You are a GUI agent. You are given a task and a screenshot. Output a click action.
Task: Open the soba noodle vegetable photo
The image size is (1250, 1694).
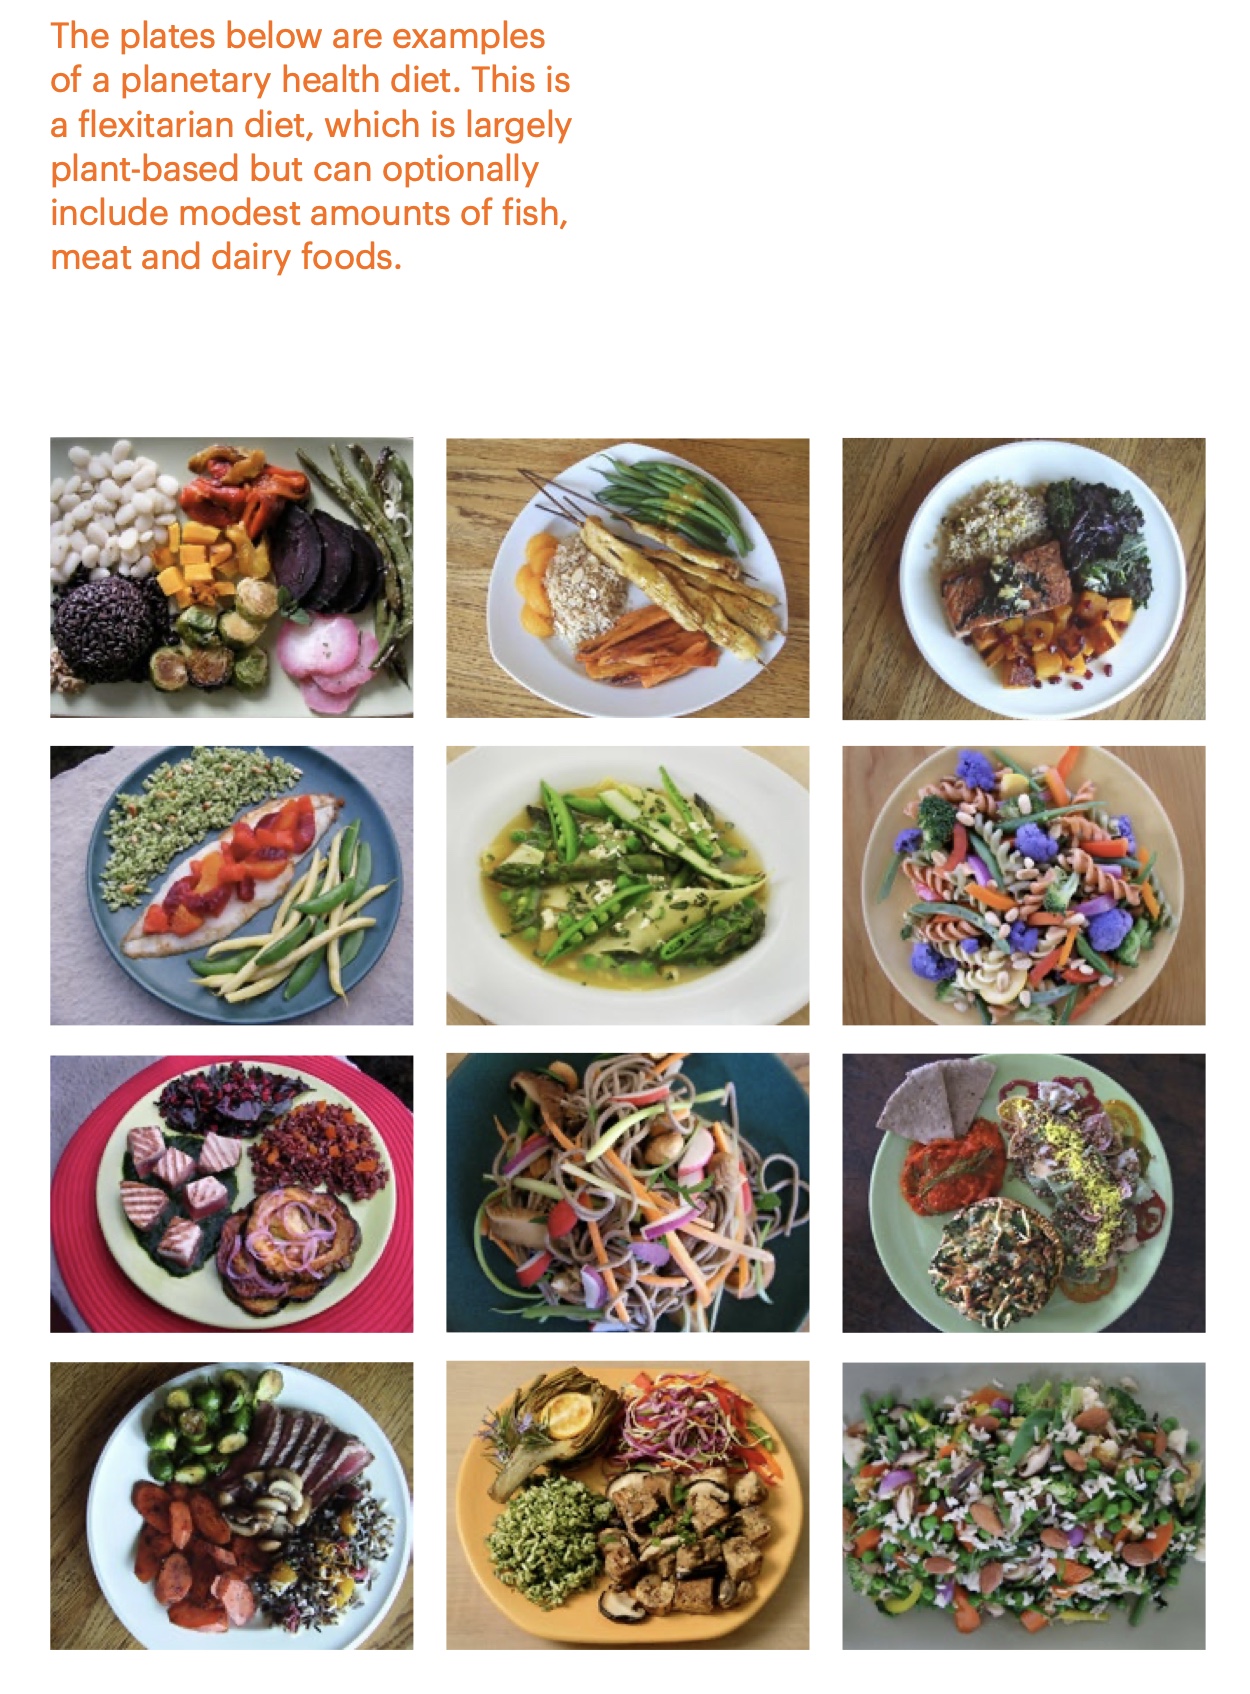click(x=627, y=1192)
